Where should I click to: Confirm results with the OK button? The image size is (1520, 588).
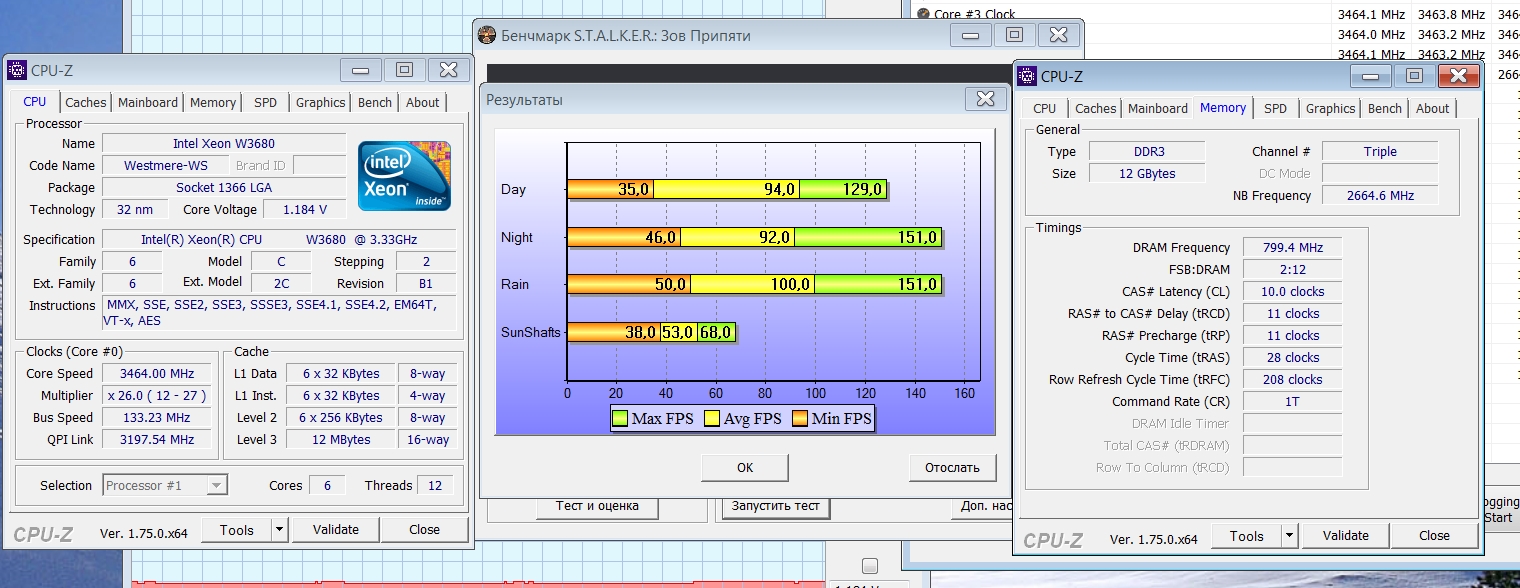point(745,467)
